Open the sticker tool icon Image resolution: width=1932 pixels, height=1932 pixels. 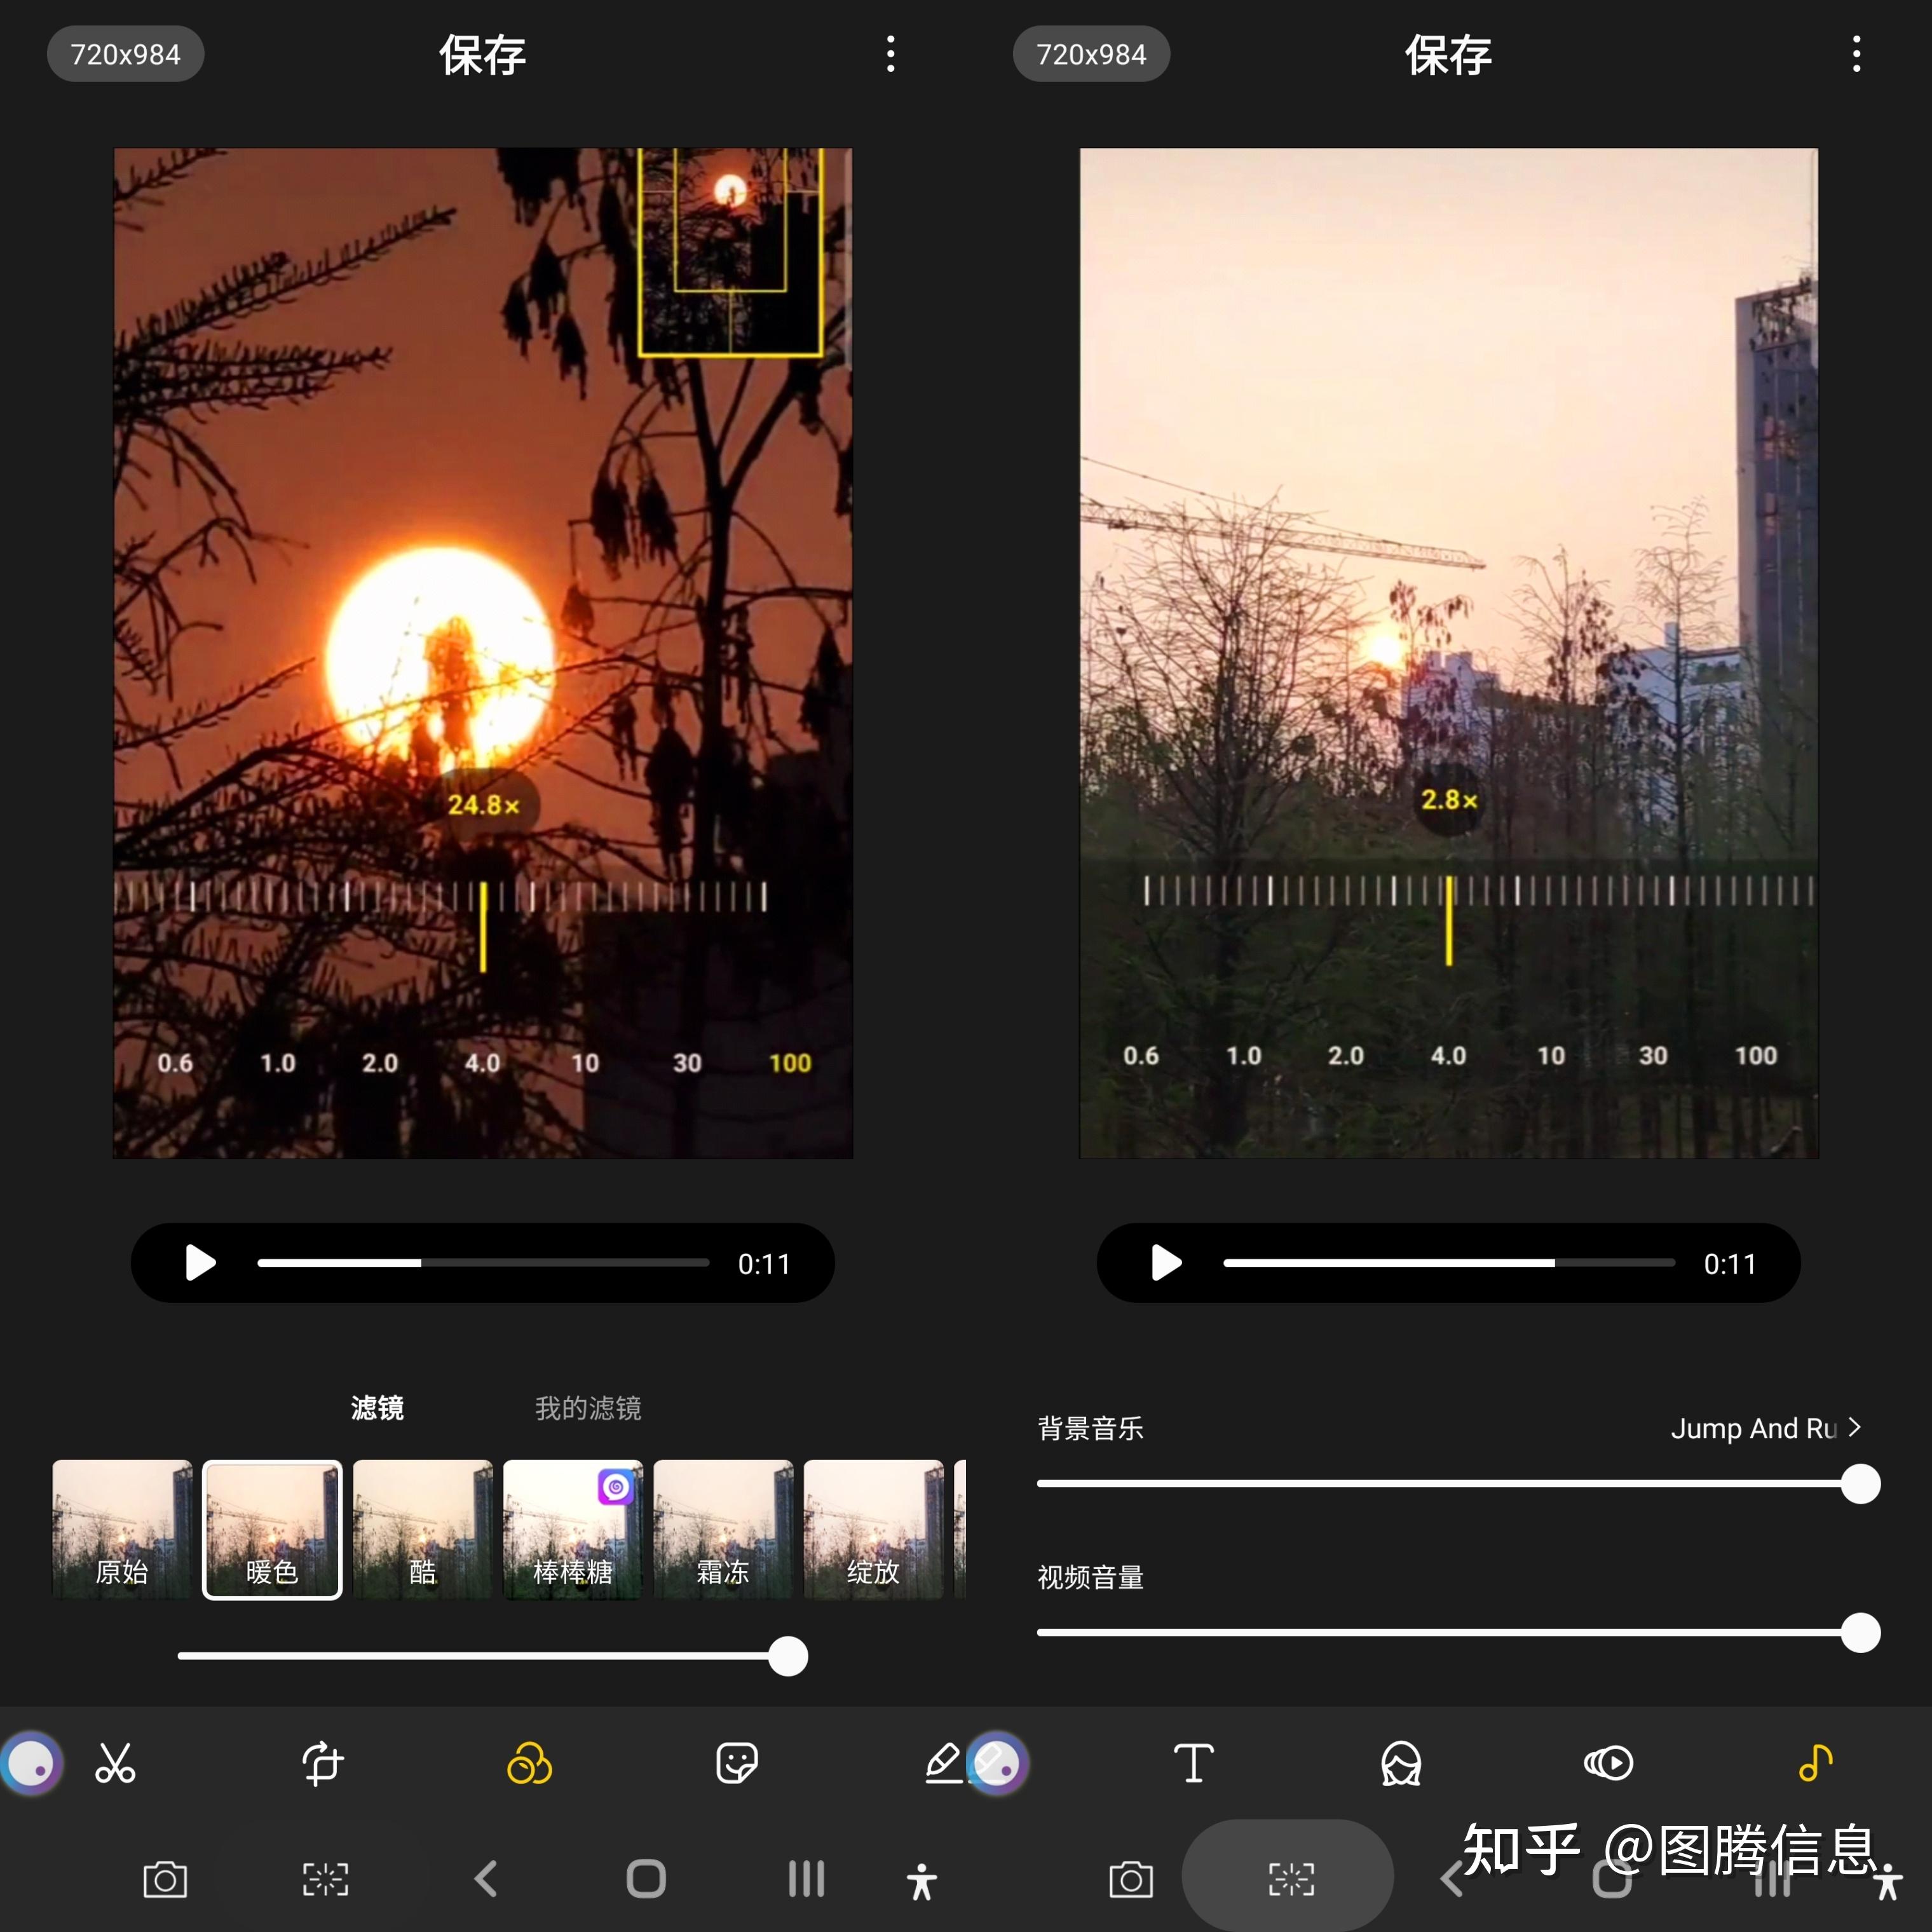pos(737,1763)
